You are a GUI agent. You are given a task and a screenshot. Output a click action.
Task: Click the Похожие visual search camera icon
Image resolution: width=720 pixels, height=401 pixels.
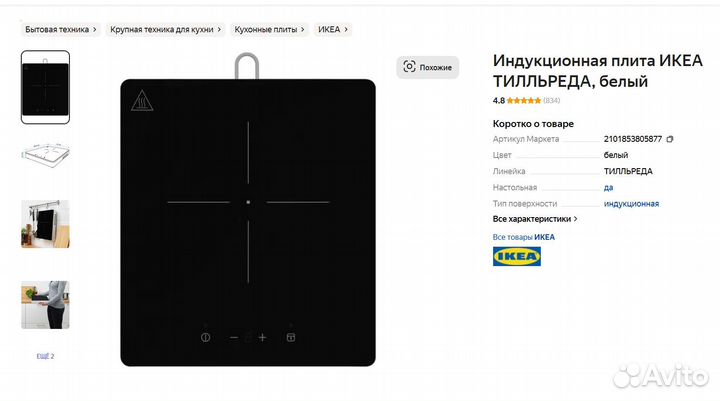pyautogui.click(x=409, y=67)
